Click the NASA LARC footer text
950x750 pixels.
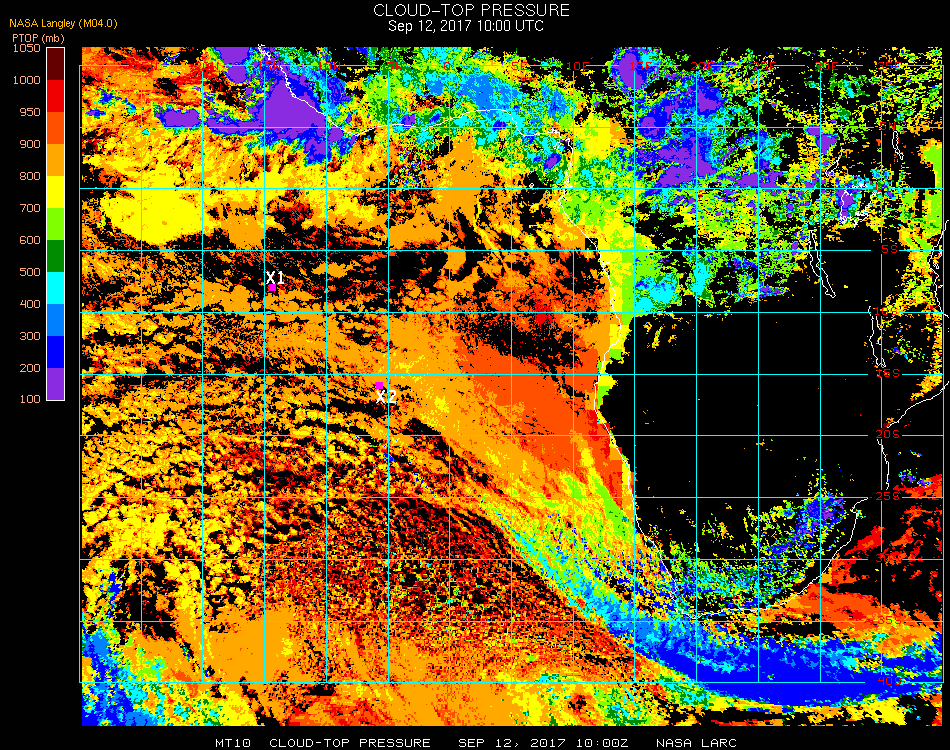[696, 743]
